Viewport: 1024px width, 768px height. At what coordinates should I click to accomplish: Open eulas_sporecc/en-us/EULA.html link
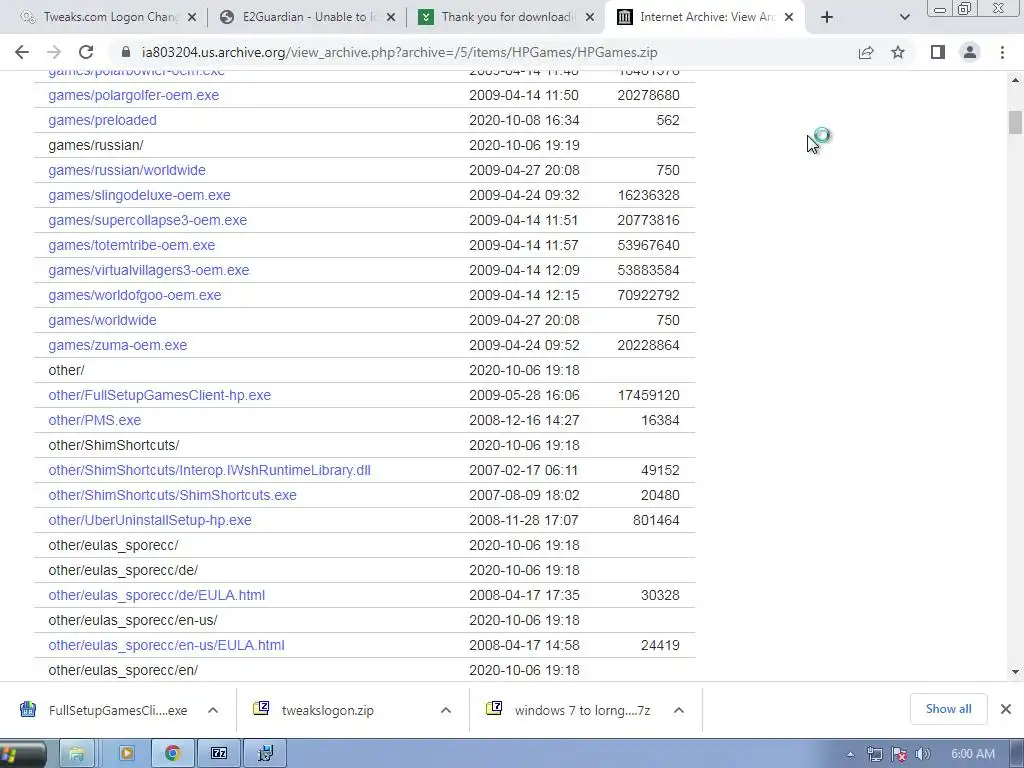click(x=167, y=645)
